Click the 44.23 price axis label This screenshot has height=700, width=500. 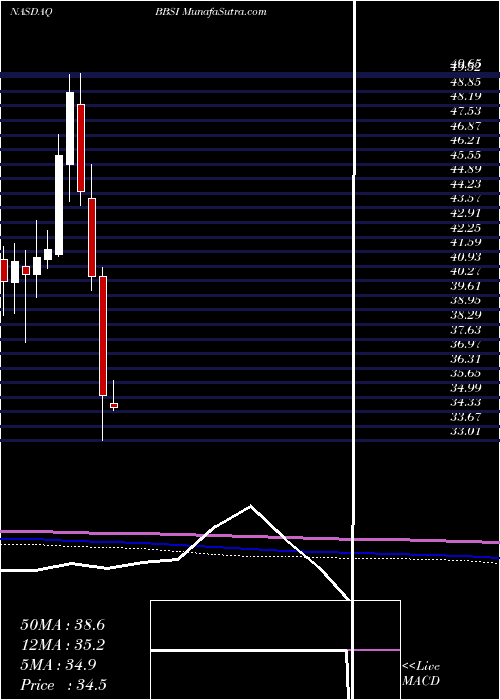point(465,184)
